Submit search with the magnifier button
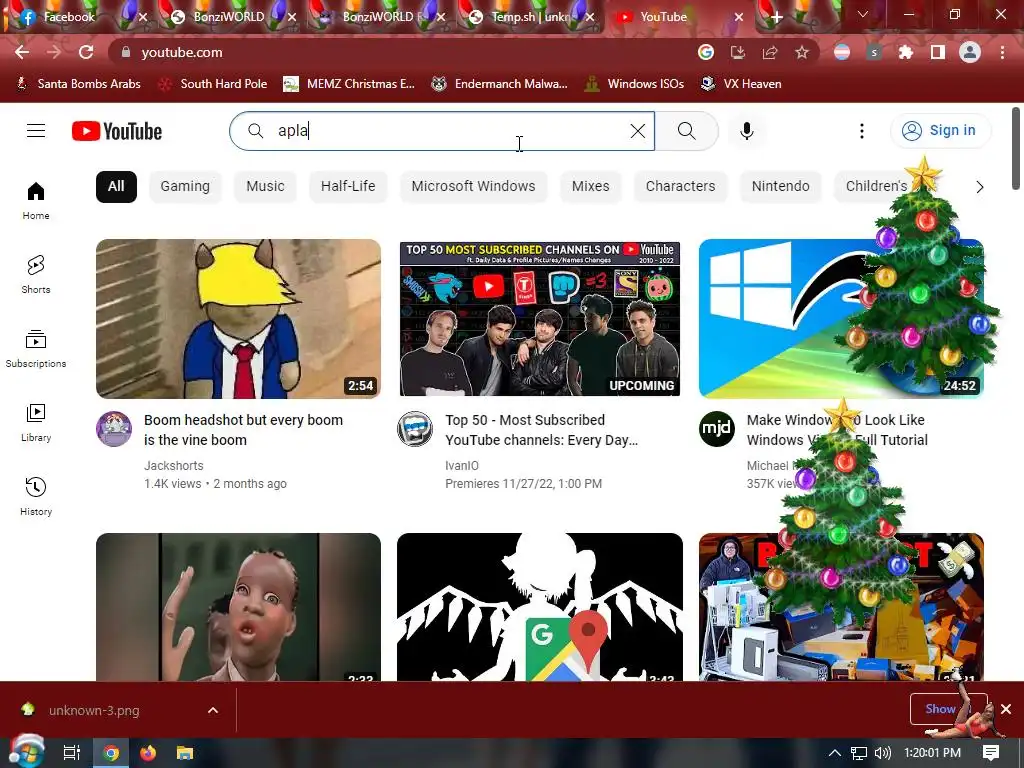 (x=686, y=131)
